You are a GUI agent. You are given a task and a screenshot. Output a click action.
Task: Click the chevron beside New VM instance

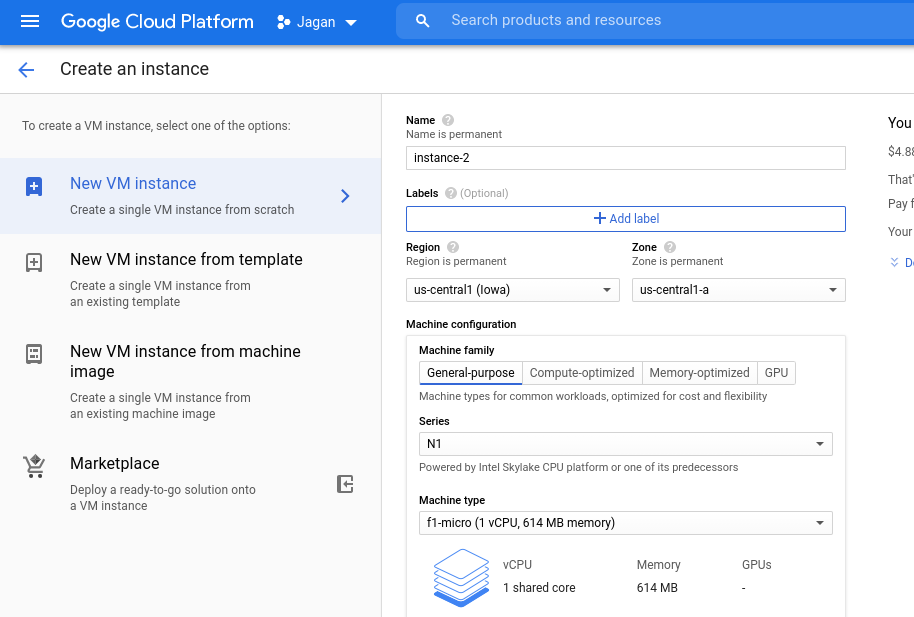pos(345,196)
